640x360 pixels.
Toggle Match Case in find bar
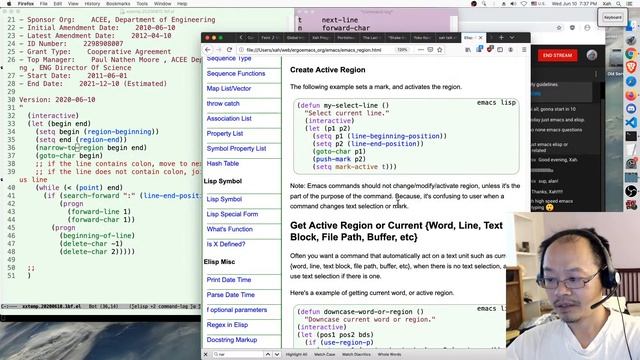pos(324,354)
